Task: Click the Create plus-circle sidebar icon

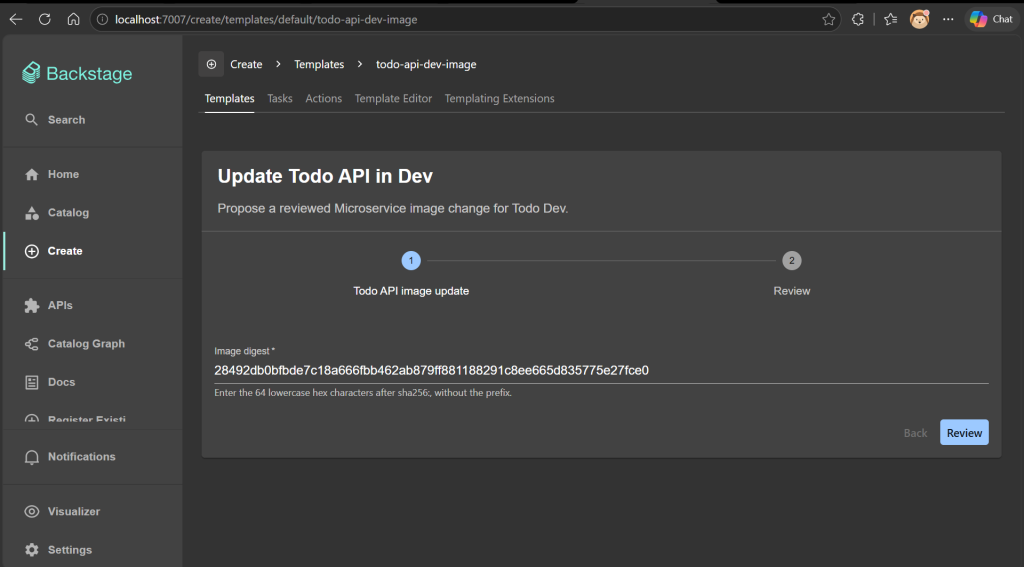Action: (x=31, y=251)
